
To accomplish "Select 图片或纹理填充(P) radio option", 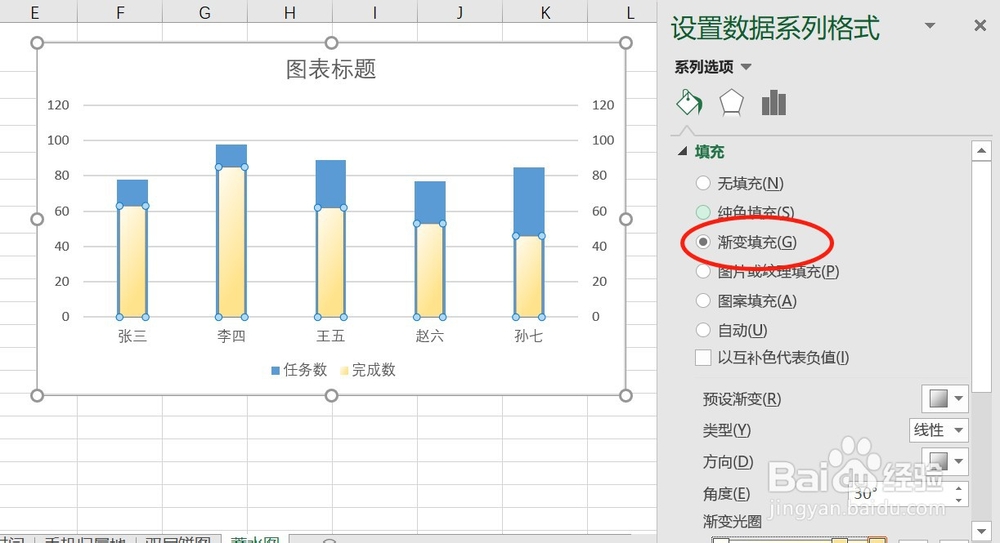I will (x=703, y=271).
